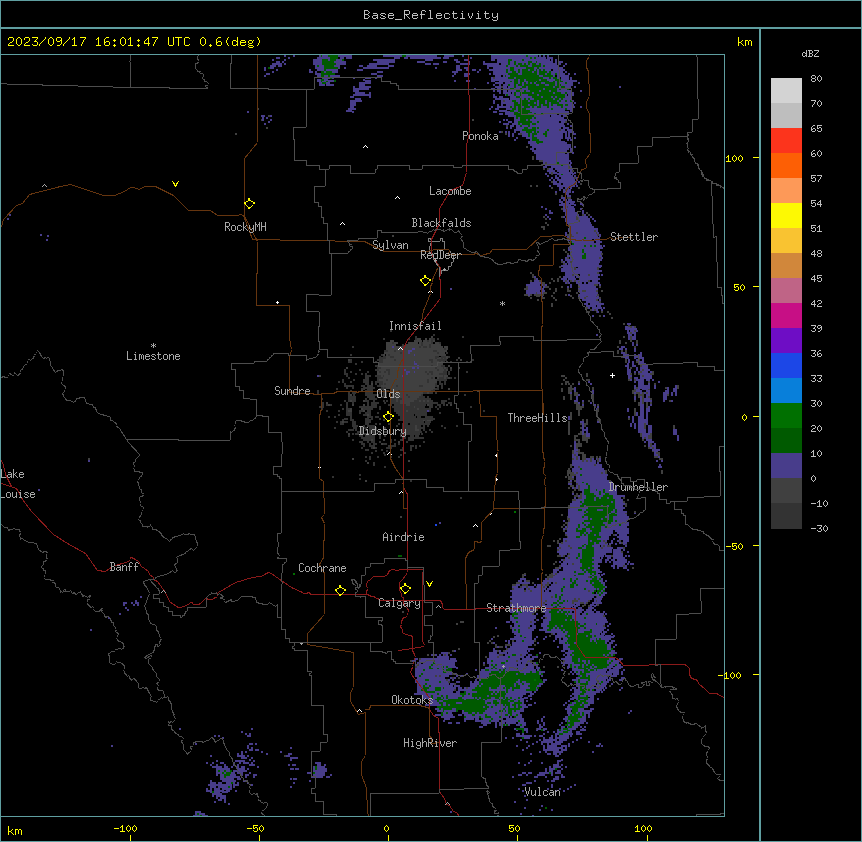Click the red 65 dBZ legend swatch
Image resolution: width=862 pixels, height=842 pixels.
click(786, 140)
